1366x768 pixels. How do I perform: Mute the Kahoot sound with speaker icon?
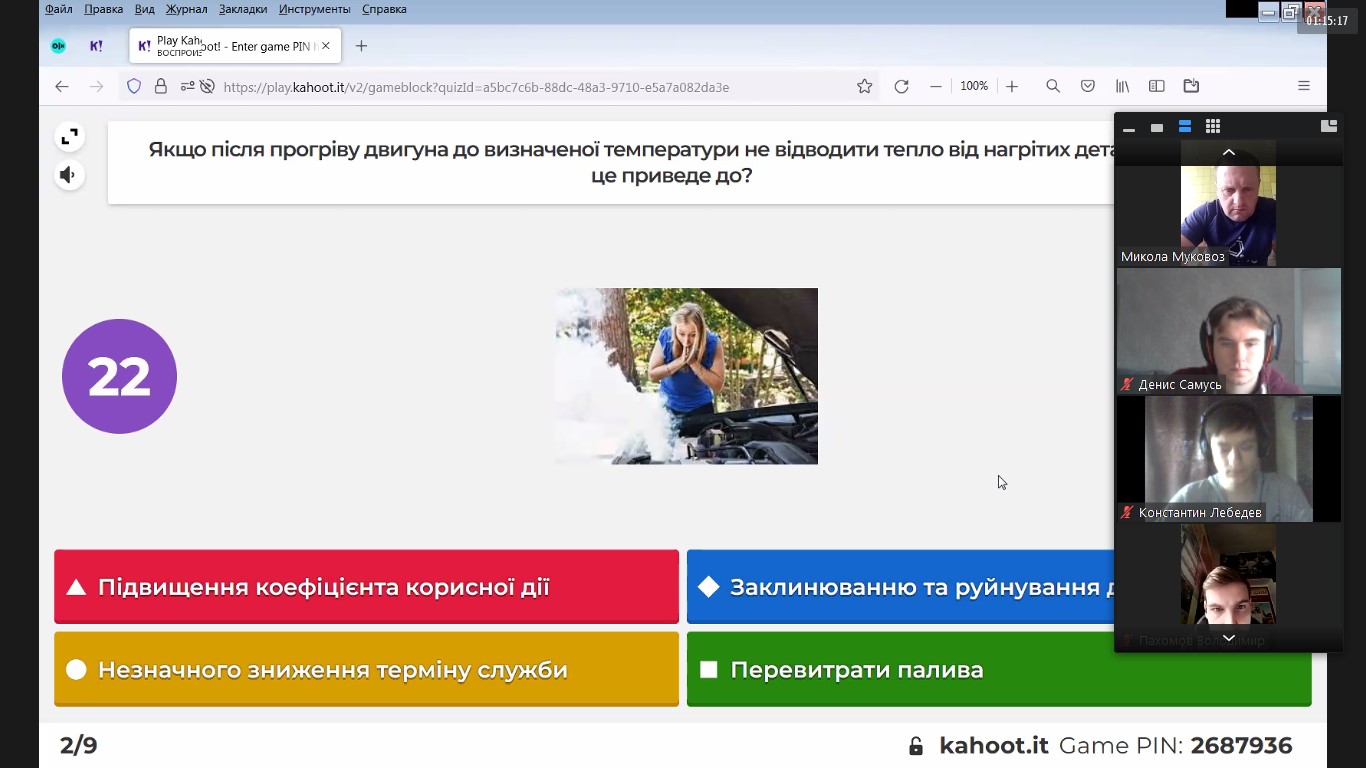(x=68, y=175)
